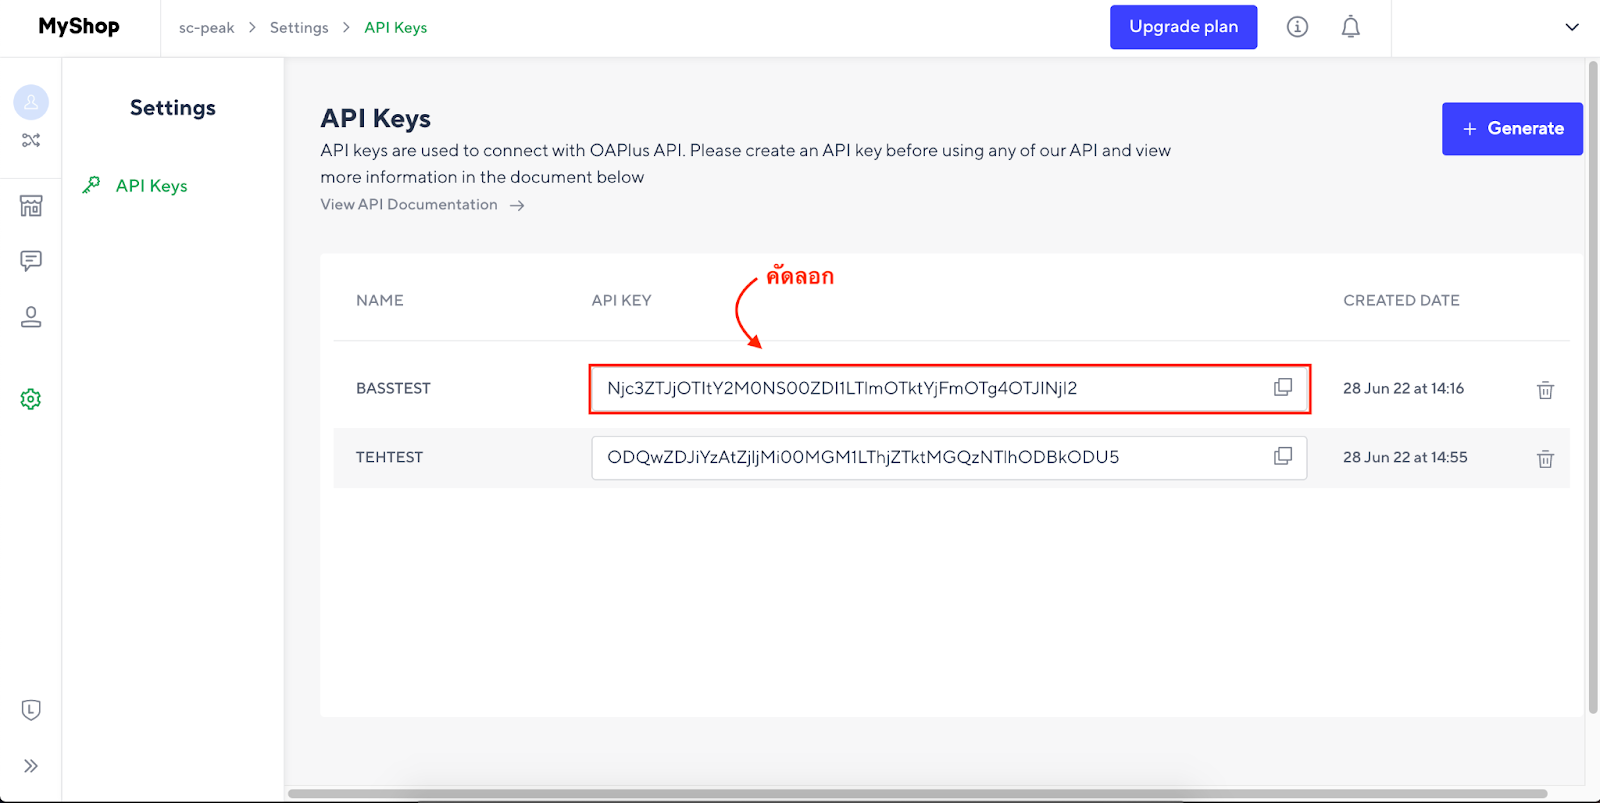This screenshot has width=1600, height=803.
Task: Collapse the sidebar with the double-arrow chevron
Action: 31,766
